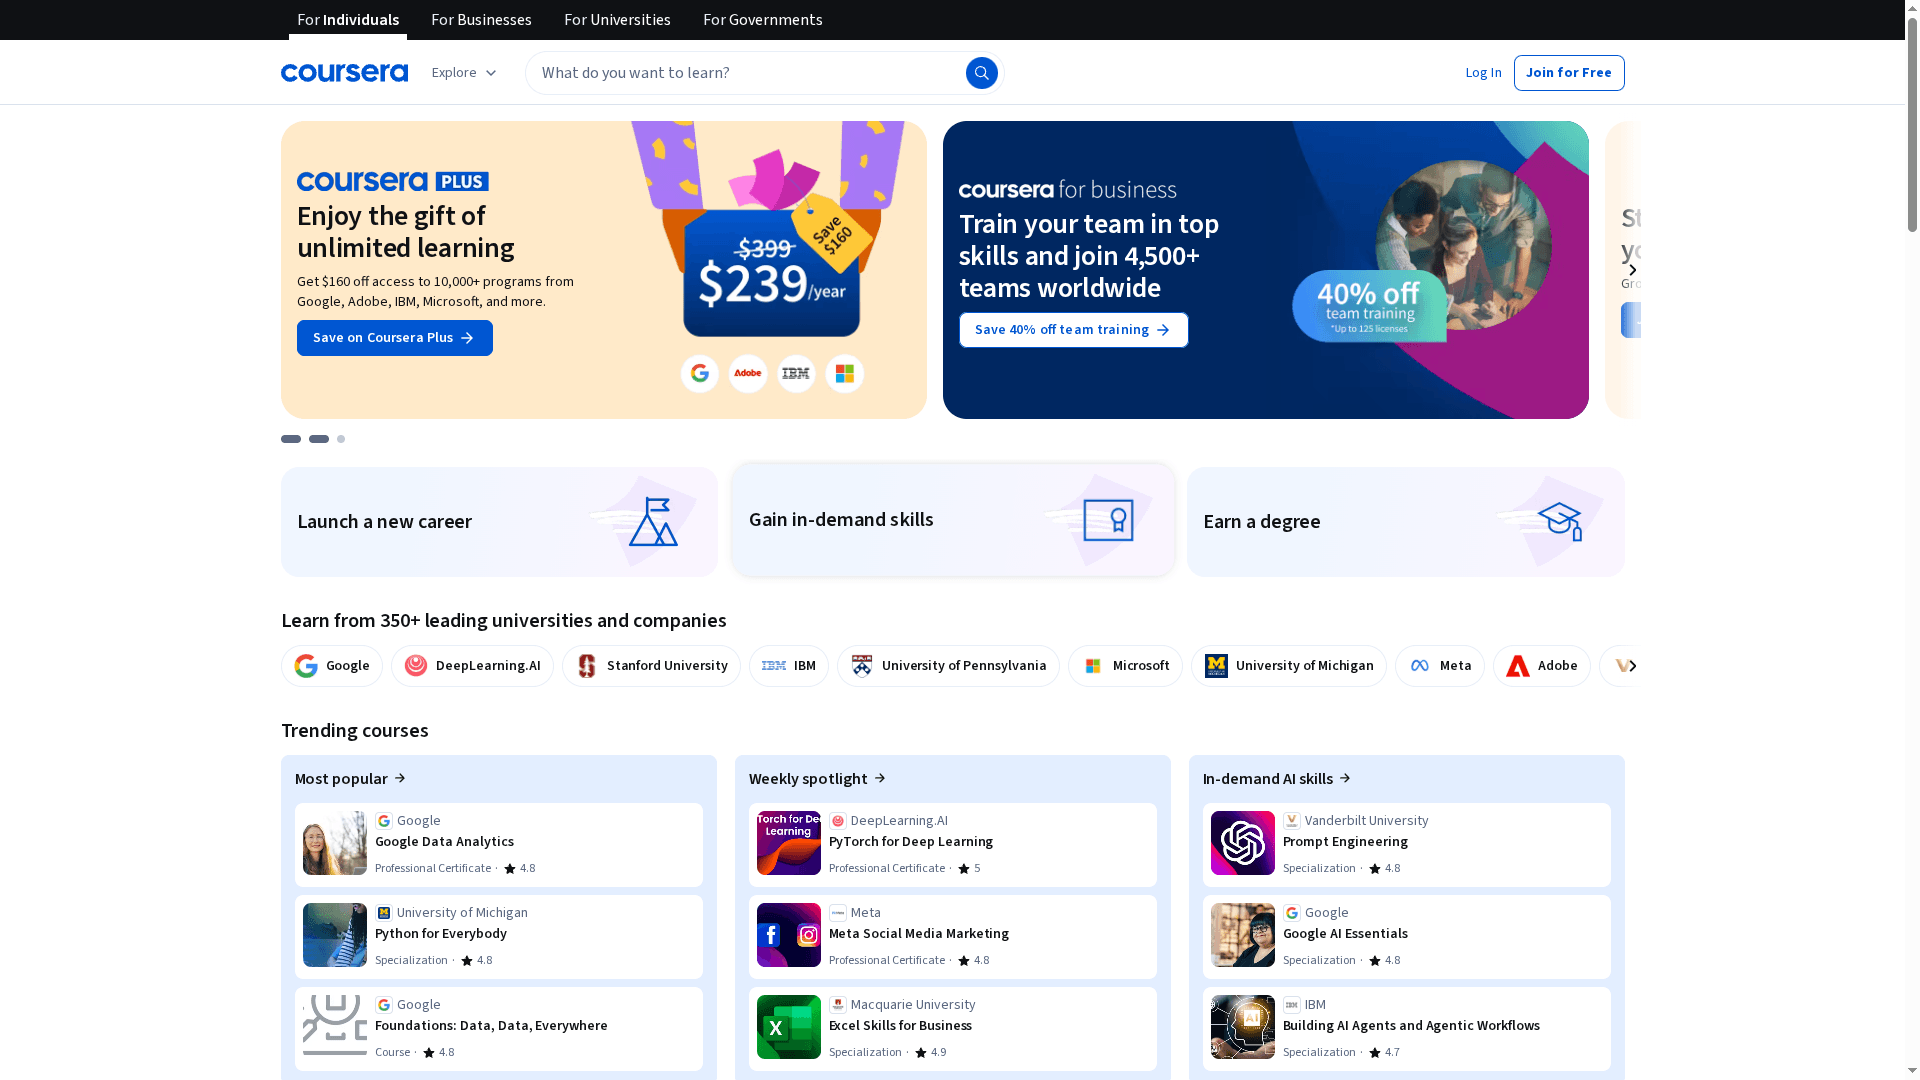Screen dimensions: 1920x1080
Task: Click the Meta partner logo icon
Action: (1418, 665)
